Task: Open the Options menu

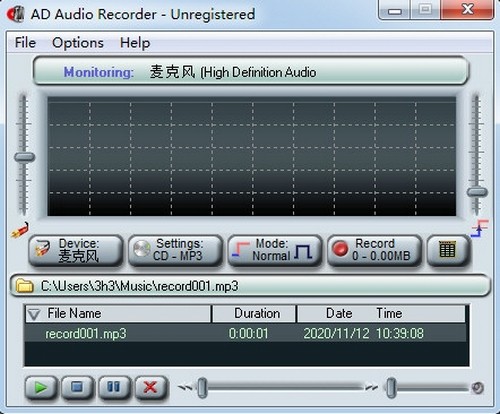Action: 78,43
